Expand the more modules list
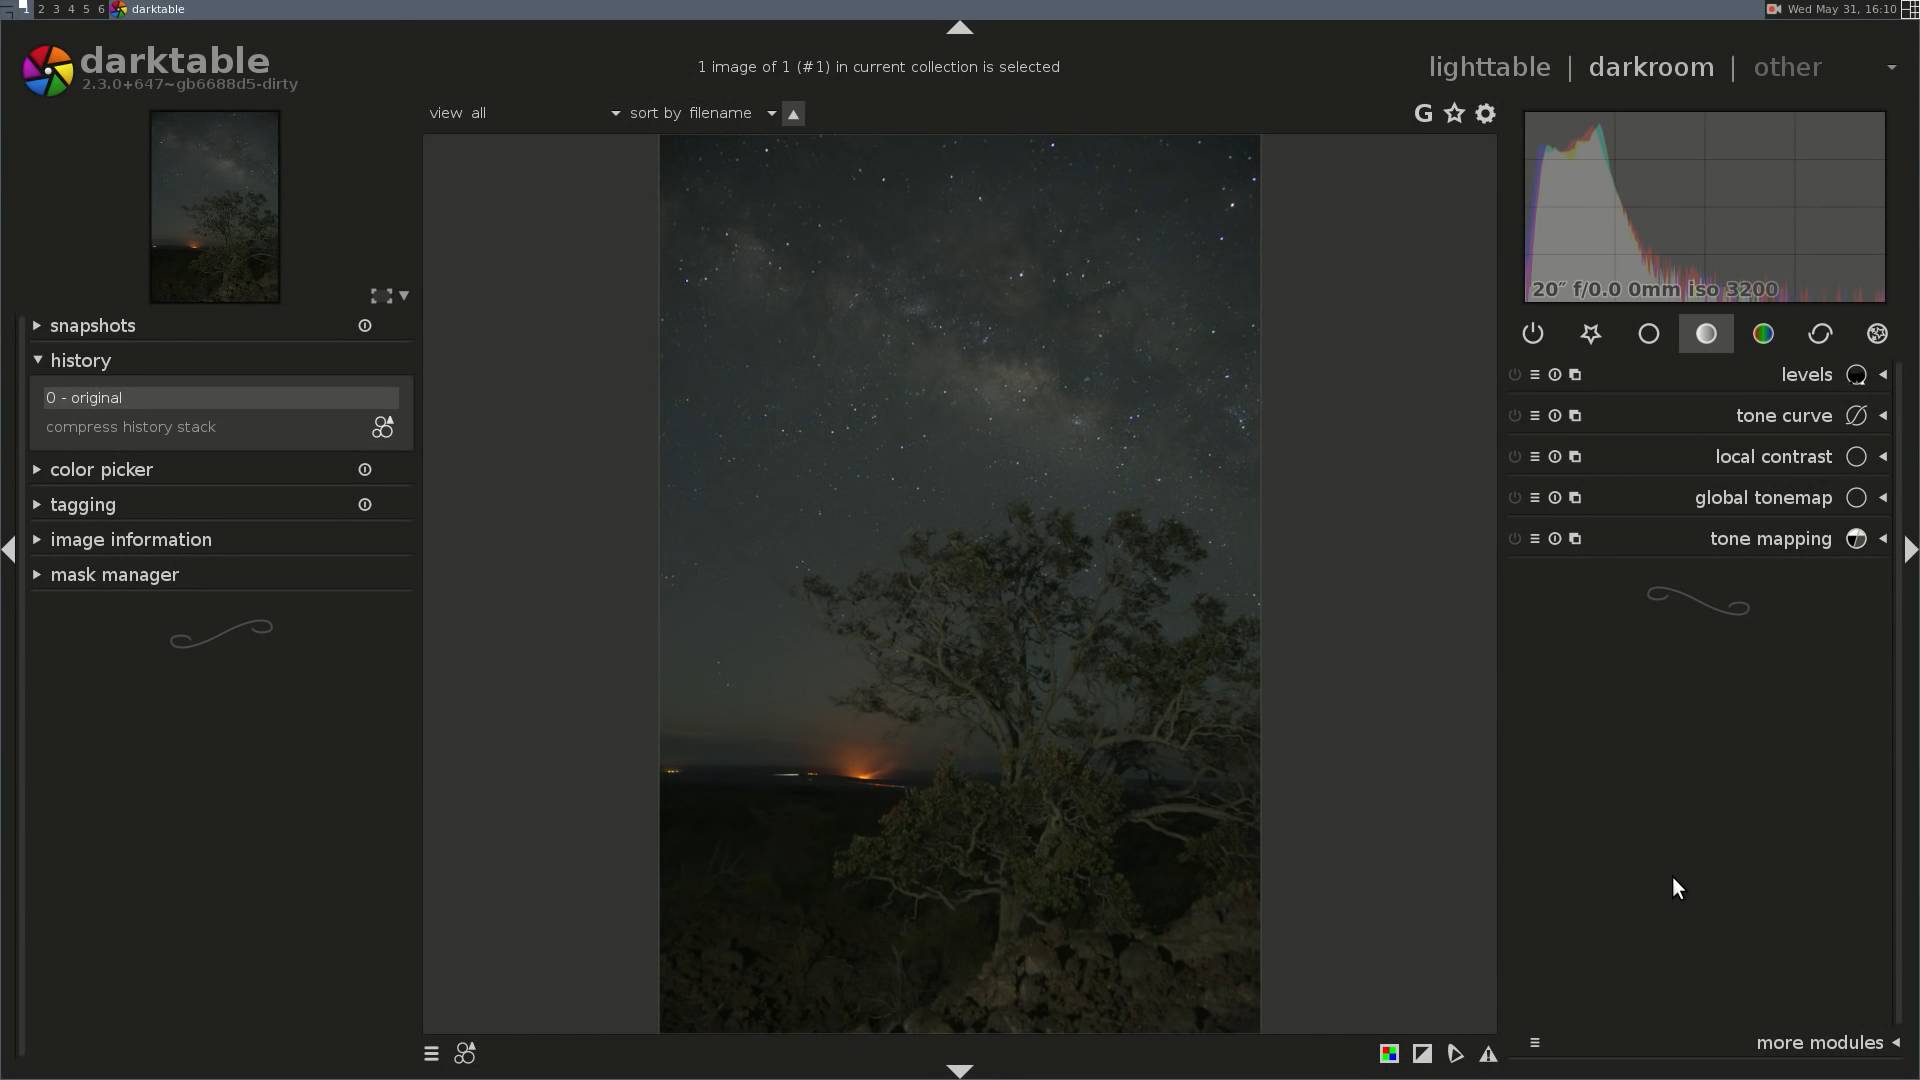This screenshot has width=1920, height=1080. pos(1819,1043)
